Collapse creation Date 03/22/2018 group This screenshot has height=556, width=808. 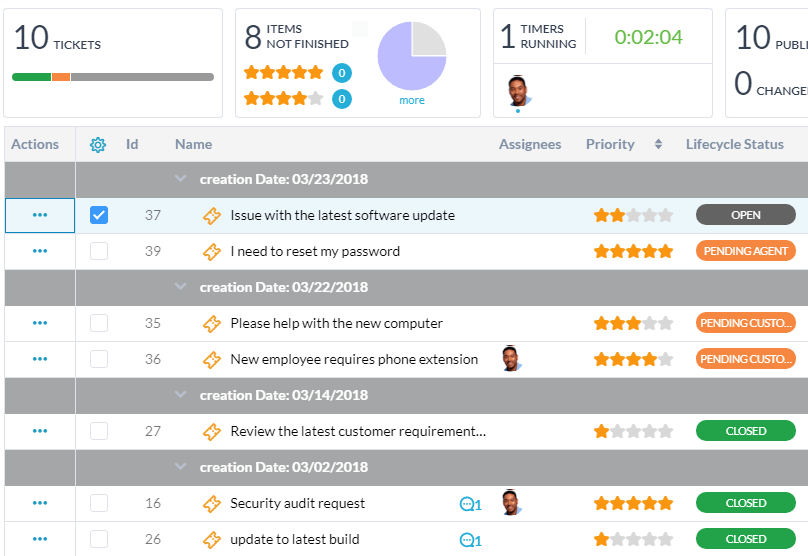tap(180, 287)
